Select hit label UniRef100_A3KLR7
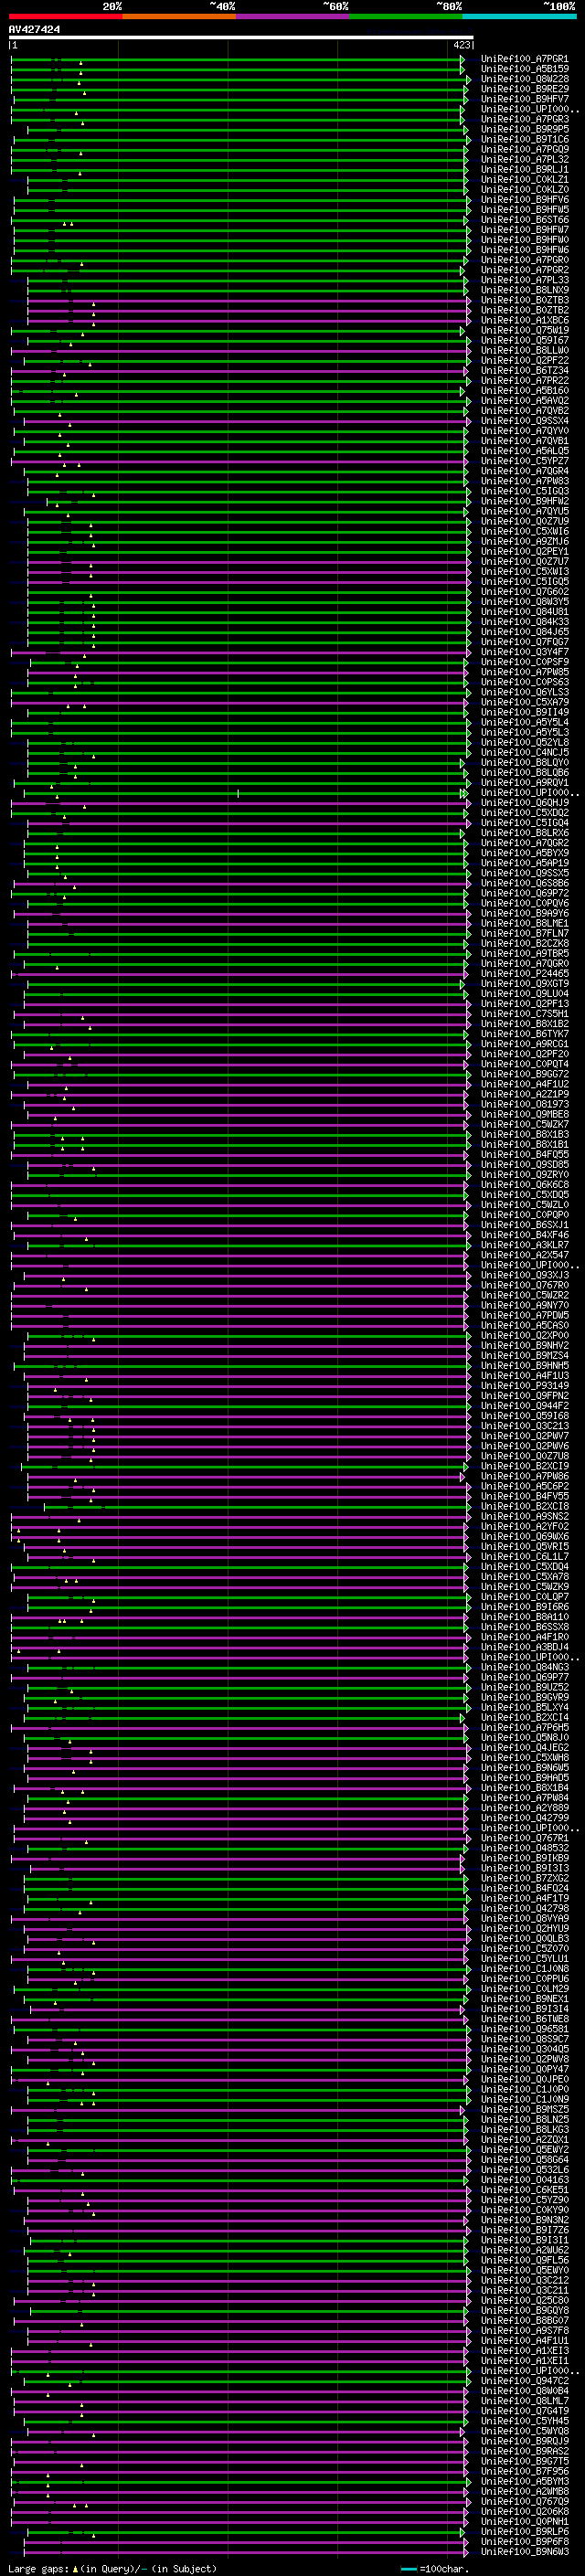Viewport: 585px width, 2576px height. [x=525, y=1245]
